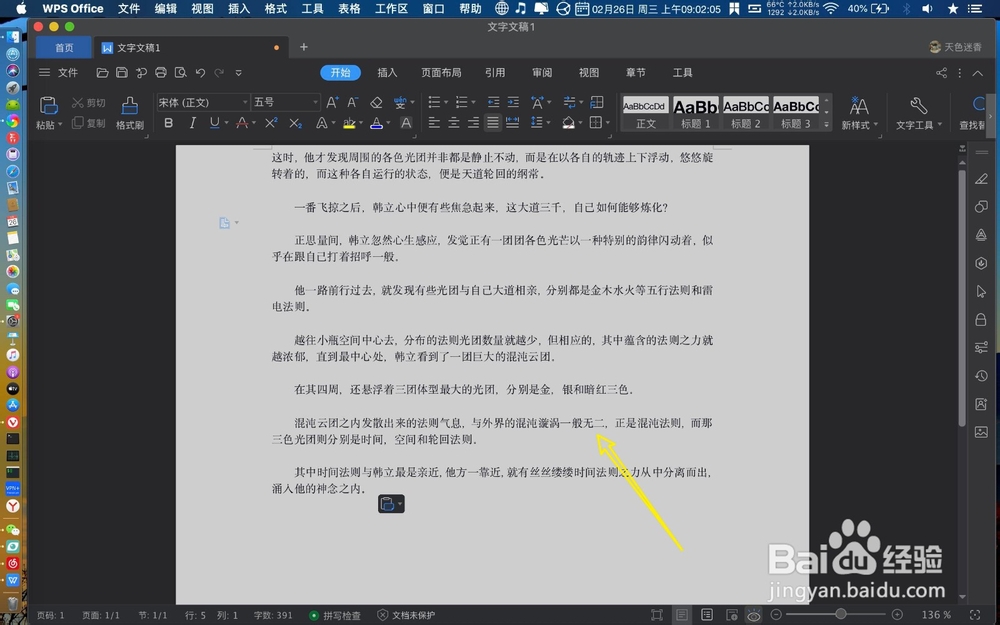Open the 页面布局 ribbon tab
The width and height of the screenshot is (1000, 625).
(x=441, y=73)
